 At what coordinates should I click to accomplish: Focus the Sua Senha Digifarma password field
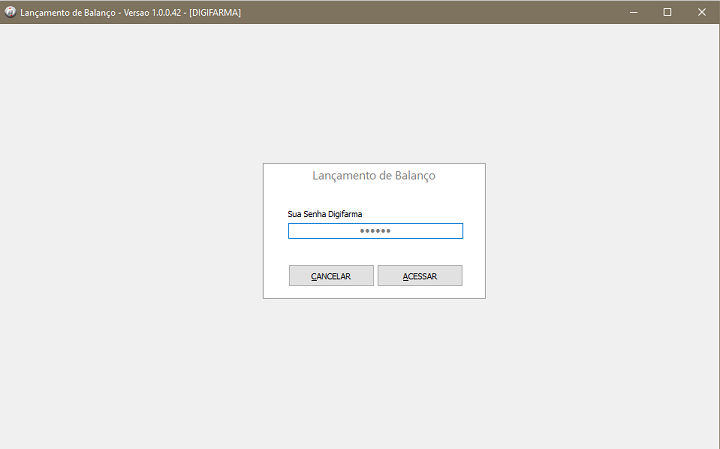tap(375, 231)
